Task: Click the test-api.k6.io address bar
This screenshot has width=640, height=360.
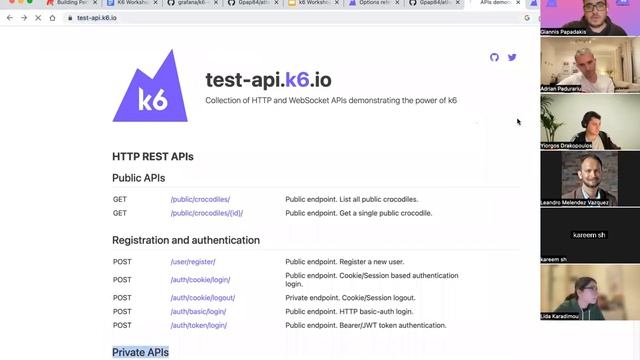Action: click(x=294, y=18)
